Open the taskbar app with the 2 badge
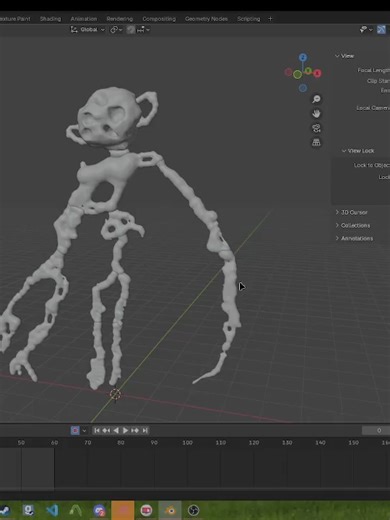Viewport: 390px width, 520px height. click(x=99, y=510)
